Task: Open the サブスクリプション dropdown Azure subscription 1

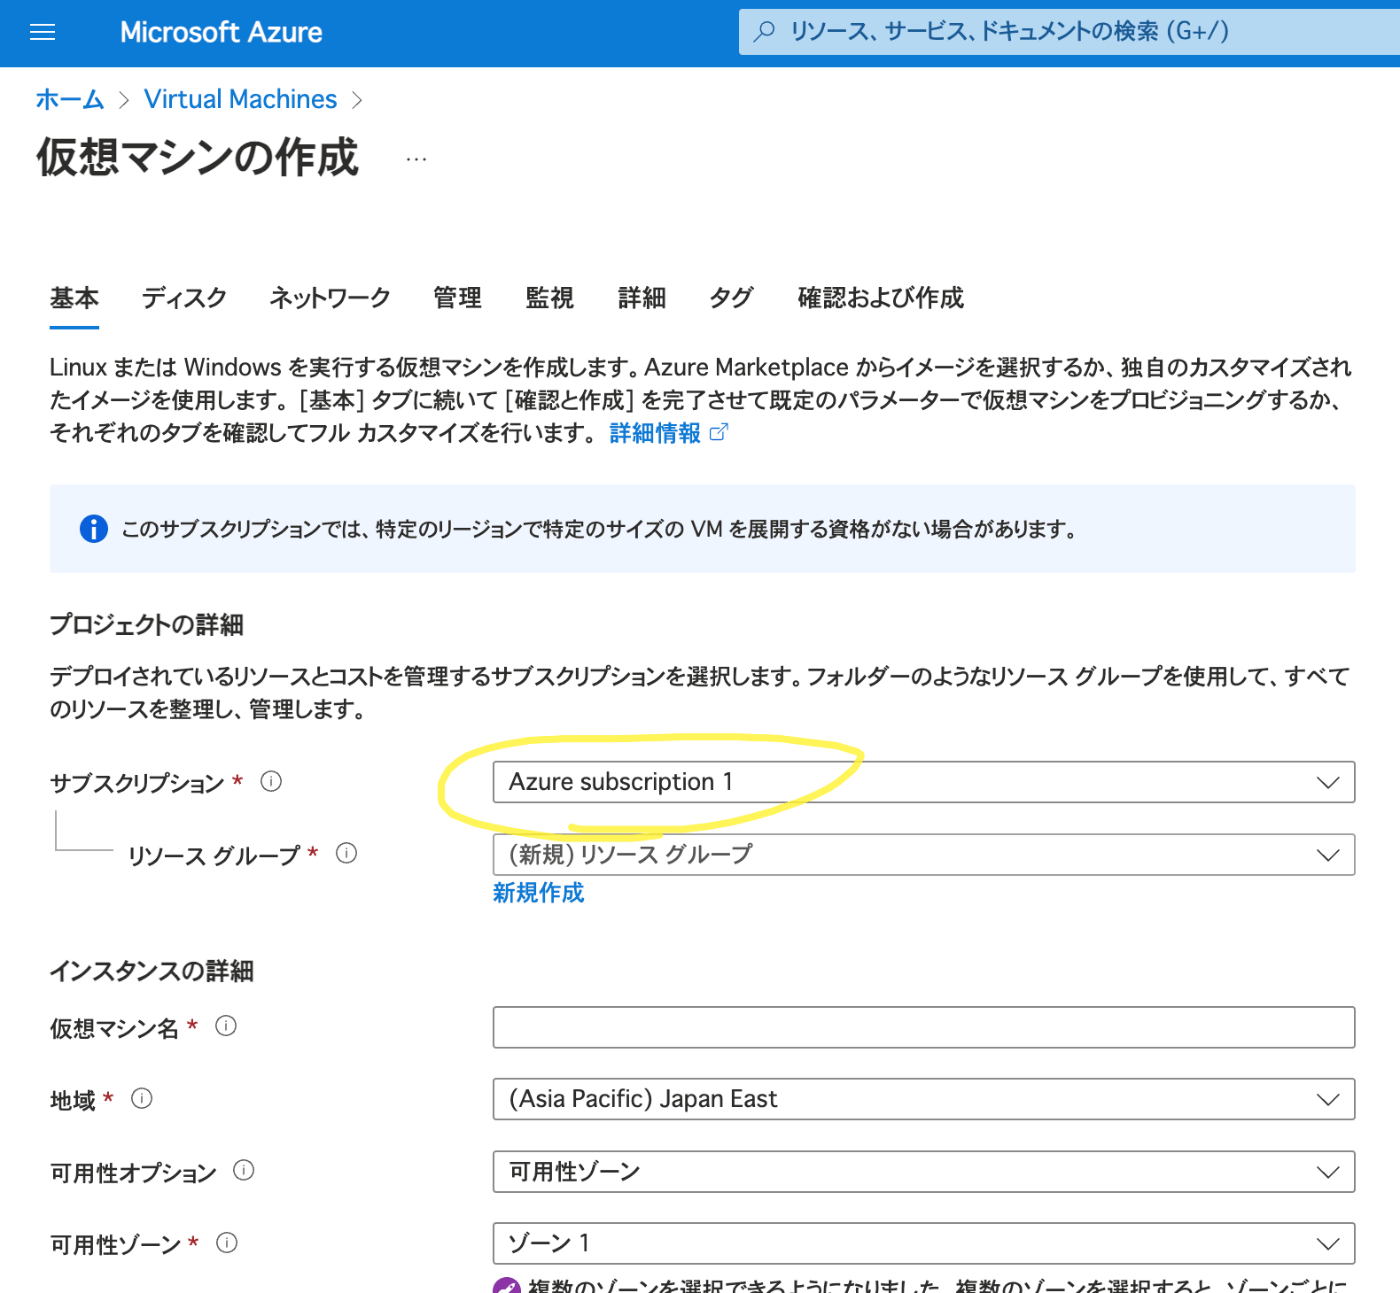Action: click(x=923, y=782)
